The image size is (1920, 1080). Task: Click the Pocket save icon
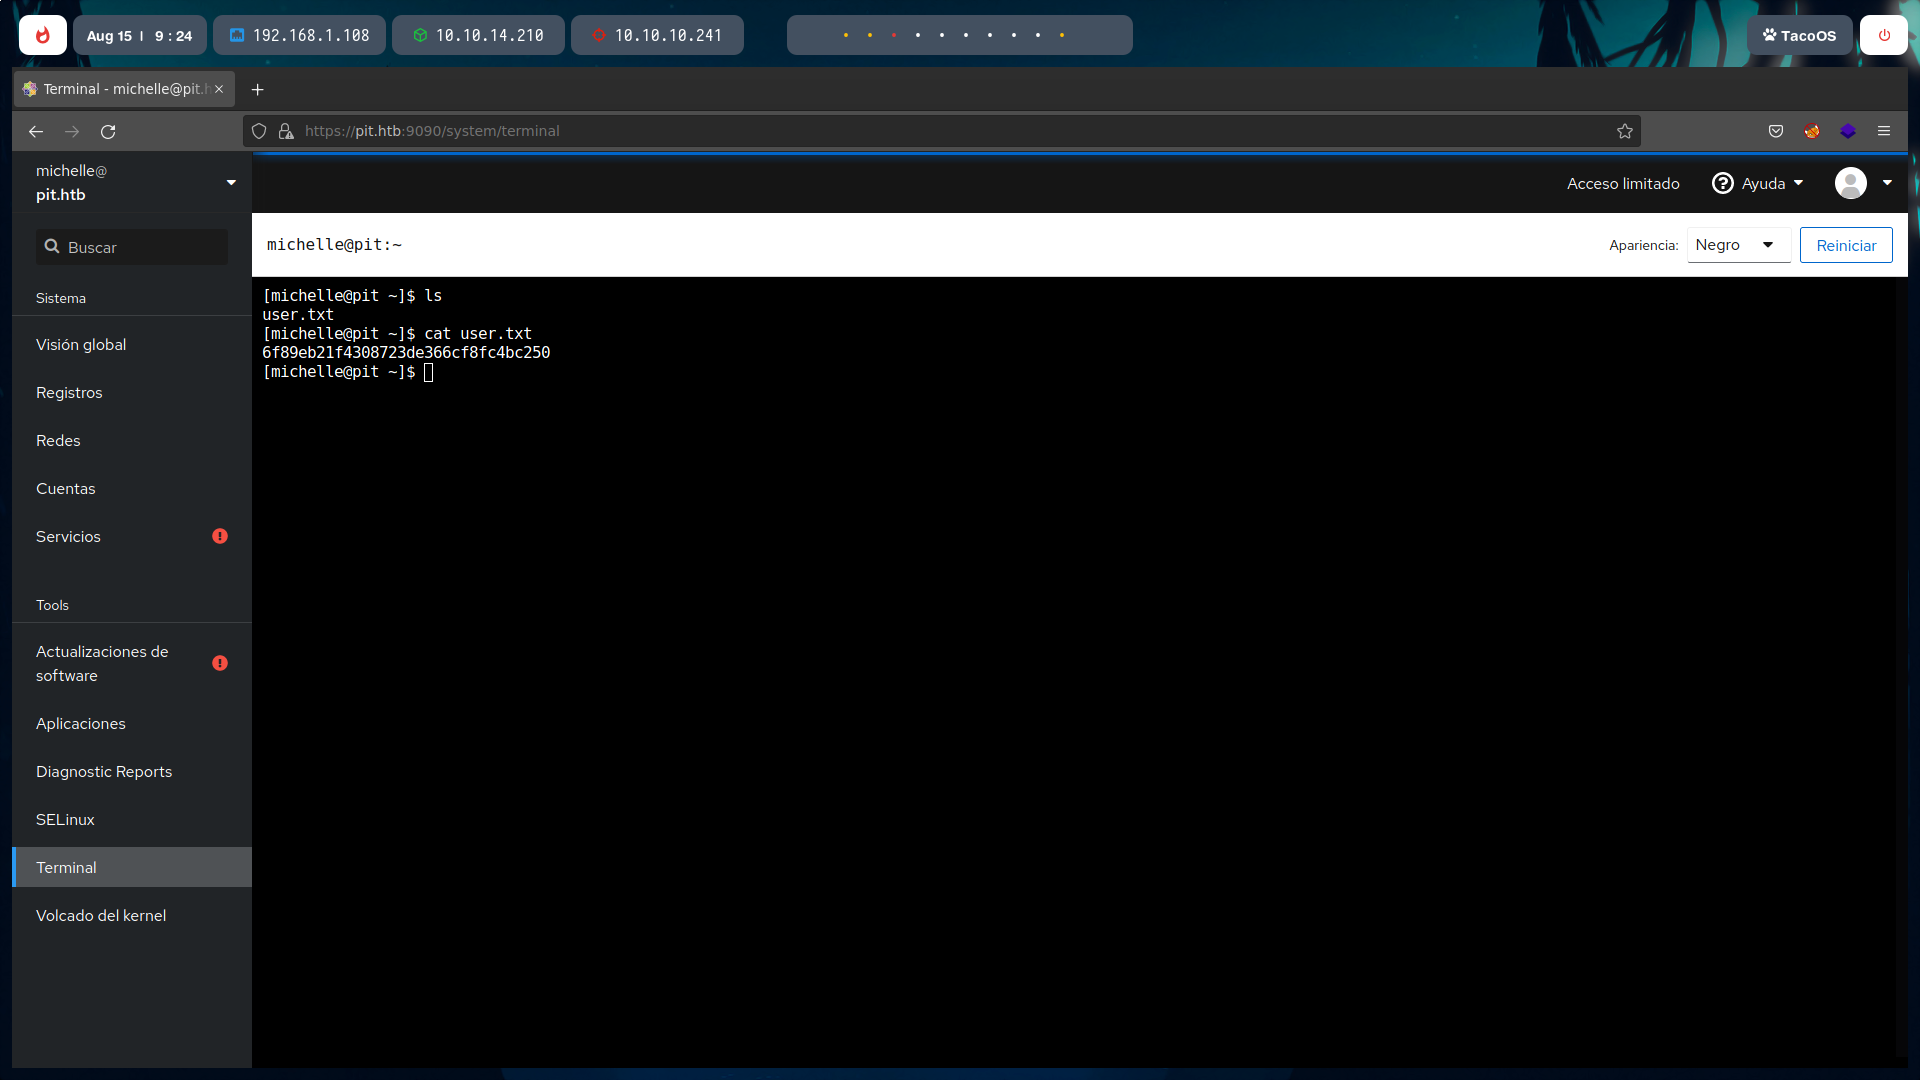point(1776,131)
